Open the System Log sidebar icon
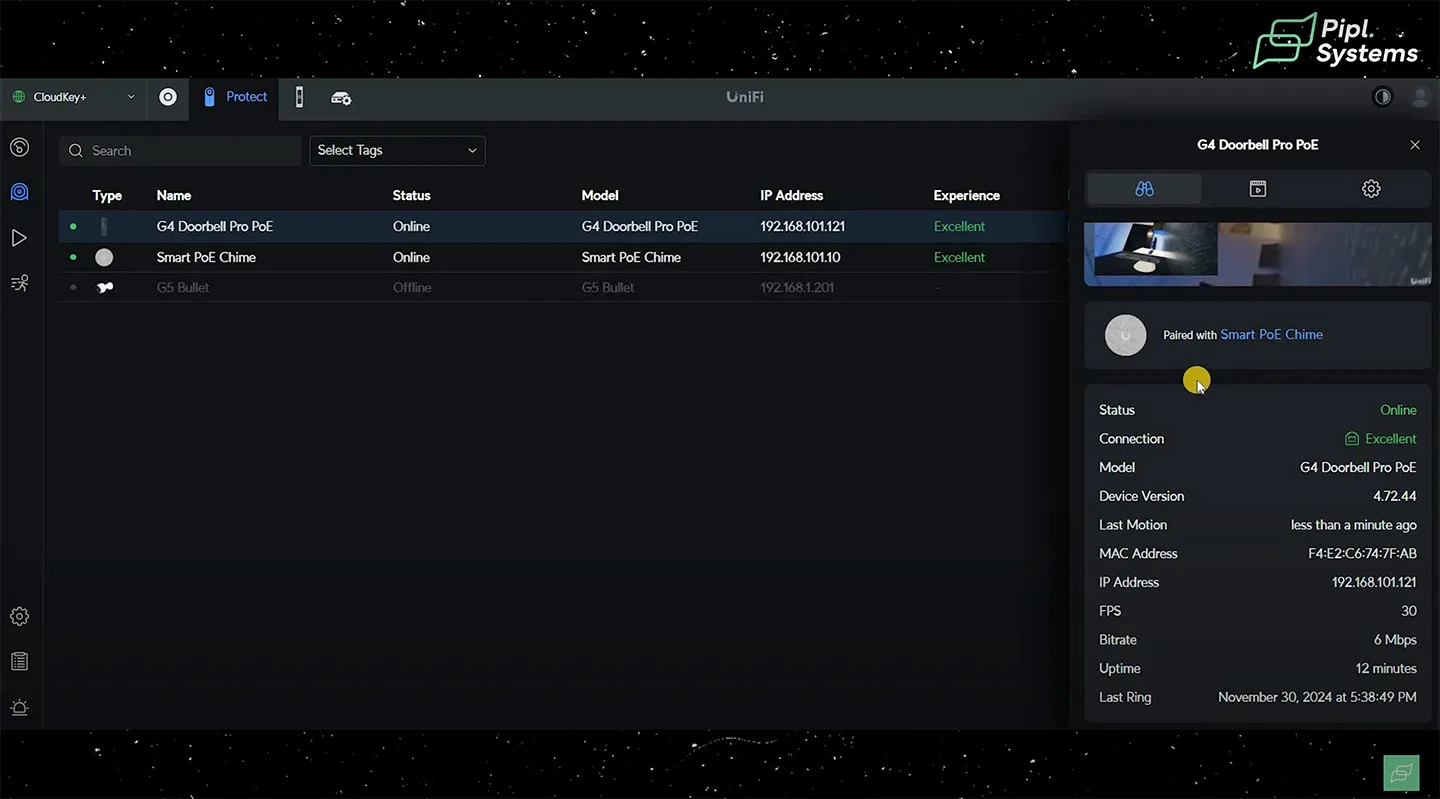The image size is (1440, 799). tap(19, 661)
